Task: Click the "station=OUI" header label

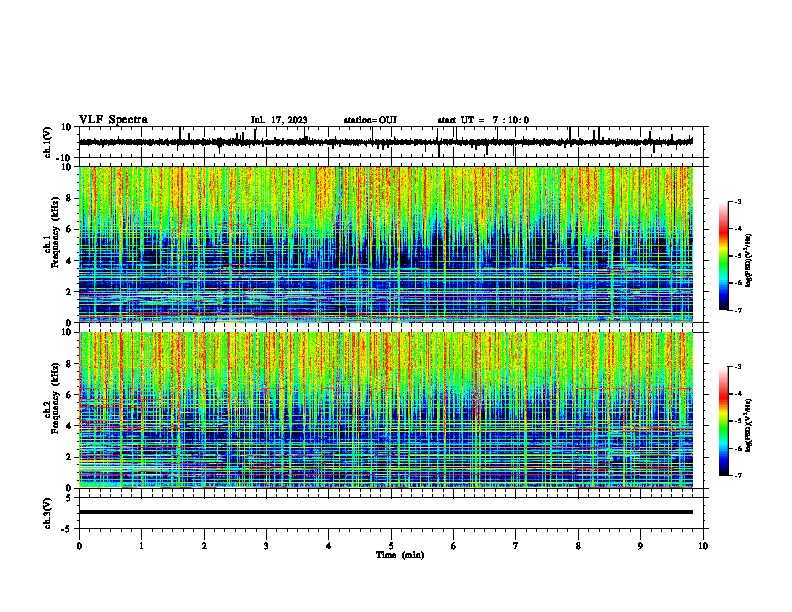Action: pyautogui.click(x=370, y=120)
